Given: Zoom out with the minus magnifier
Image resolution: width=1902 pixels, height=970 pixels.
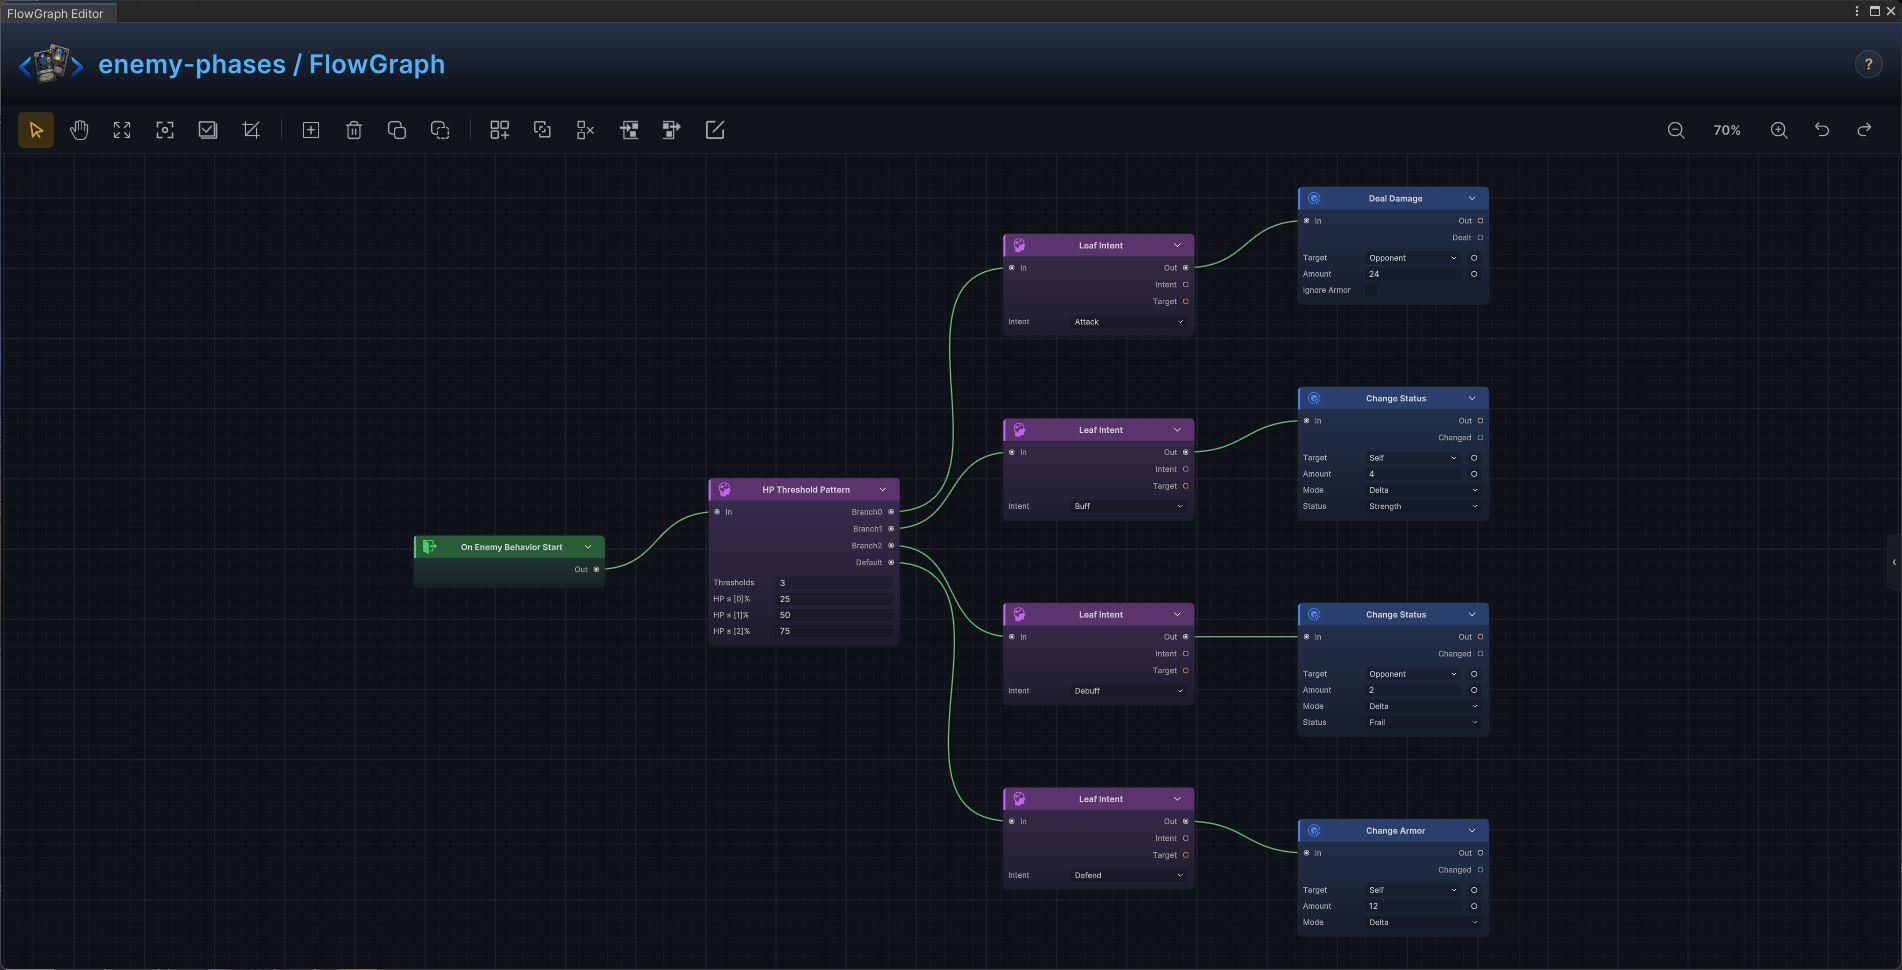Looking at the screenshot, I should pyautogui.click(x=1676, y=130).
